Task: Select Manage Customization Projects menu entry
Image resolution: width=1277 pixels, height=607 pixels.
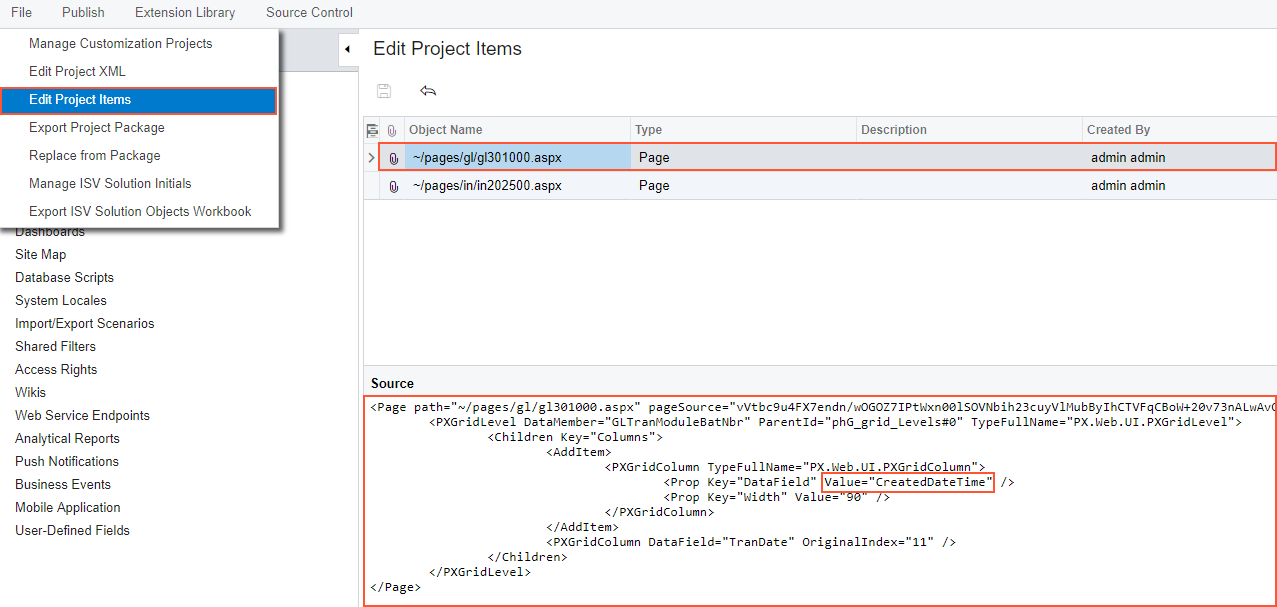Action: (120, 44)
